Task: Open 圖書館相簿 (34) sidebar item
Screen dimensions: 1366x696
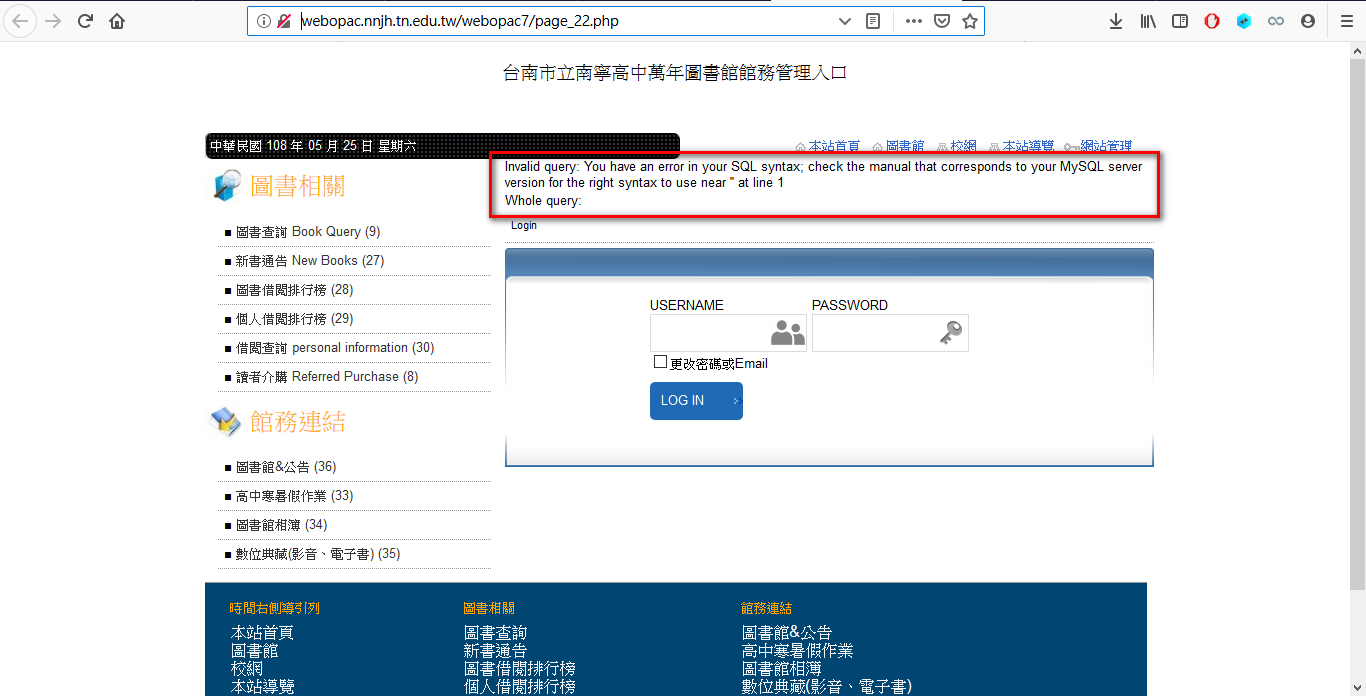Action: point(281,525)
